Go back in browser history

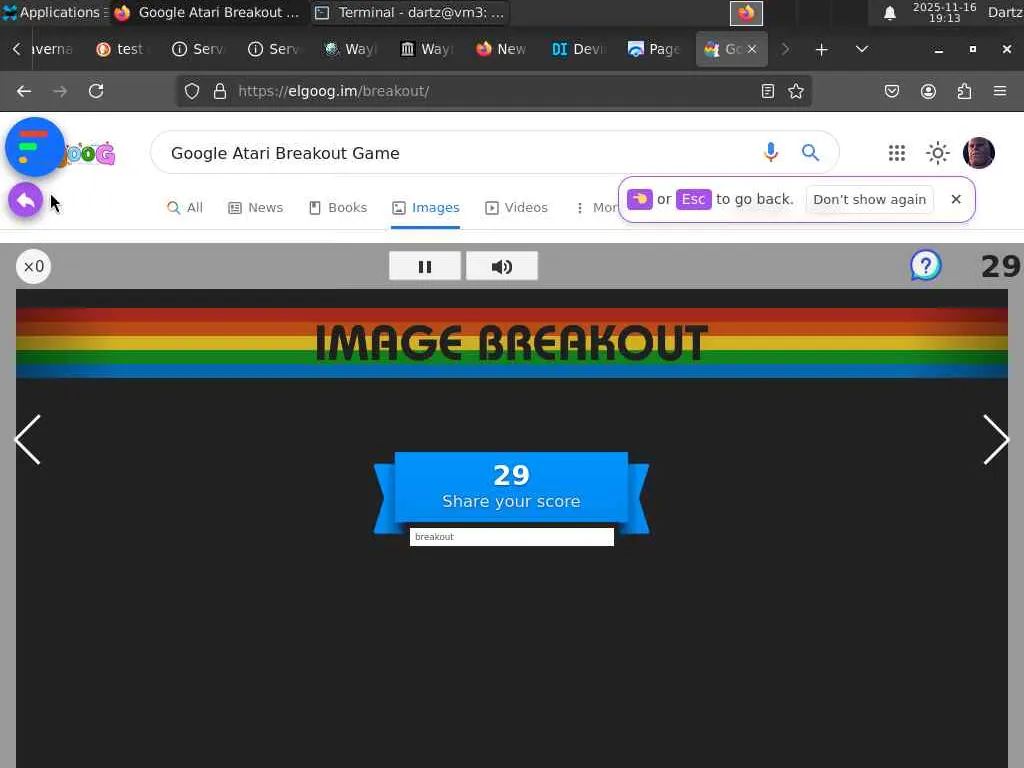click(x=24, y=91)
